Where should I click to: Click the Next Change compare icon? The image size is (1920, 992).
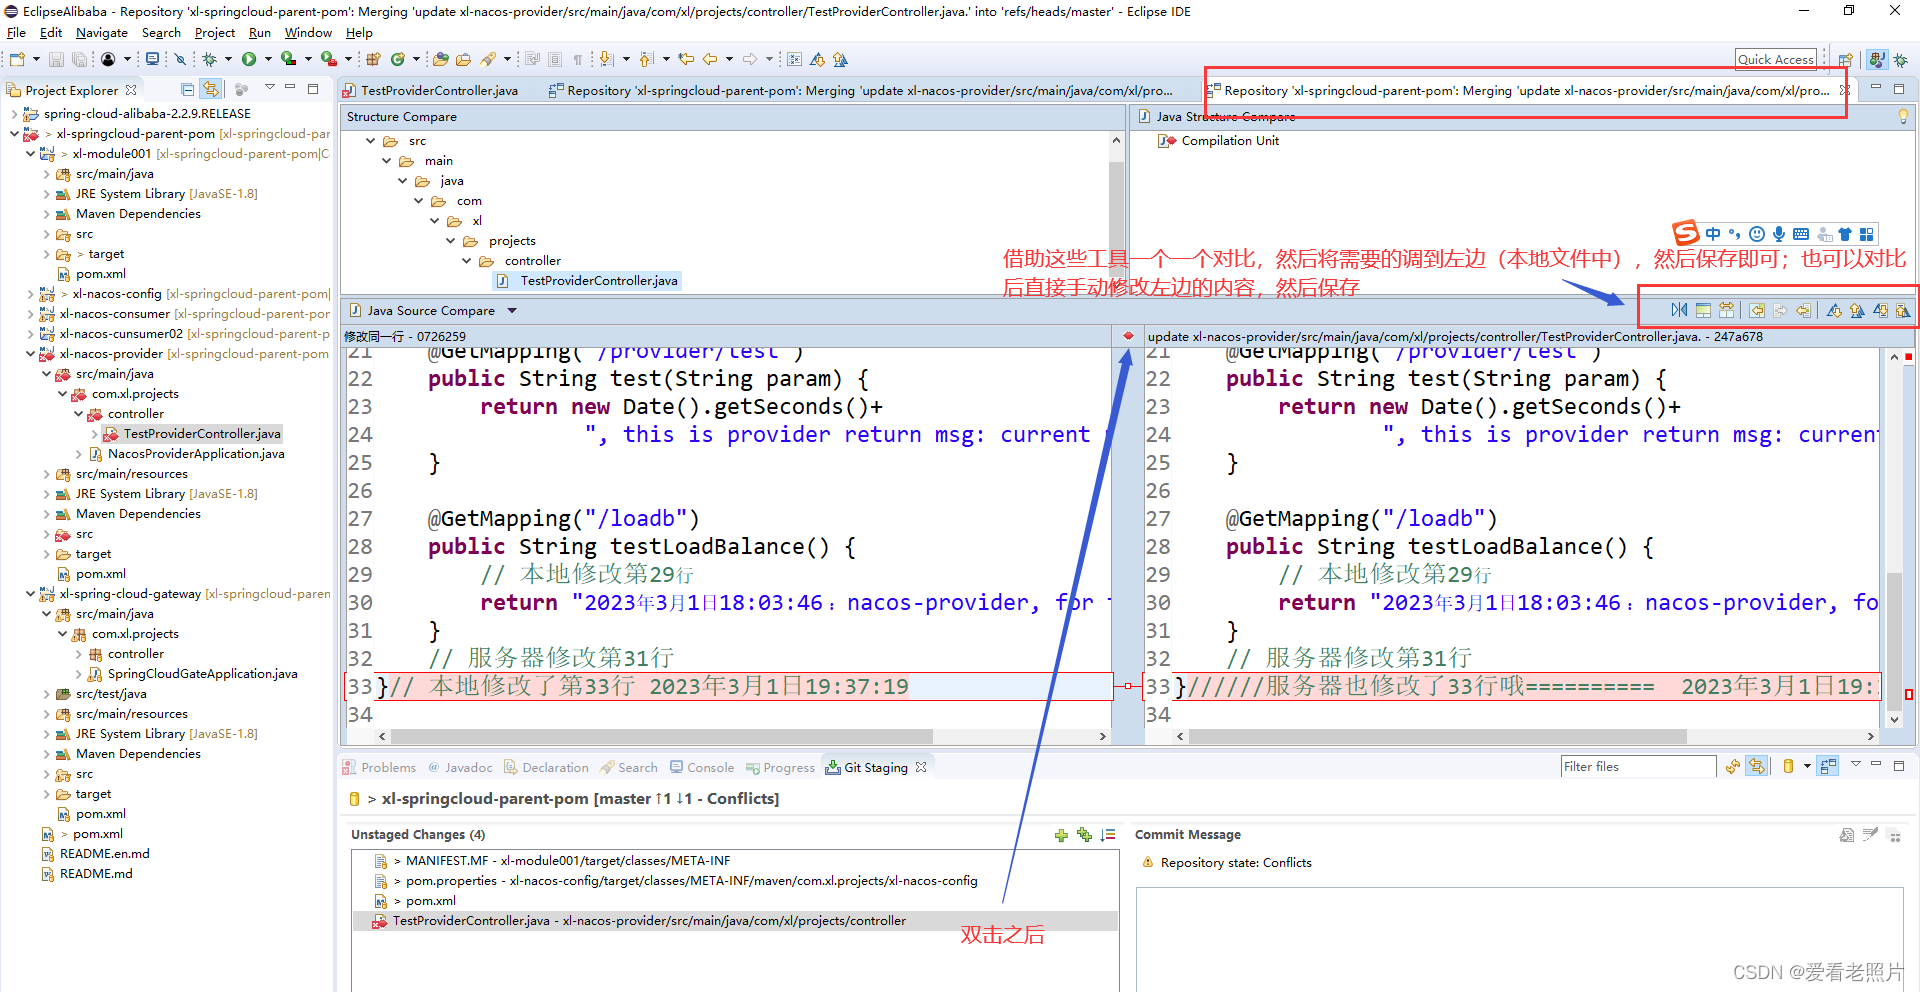coord(1881,310)
